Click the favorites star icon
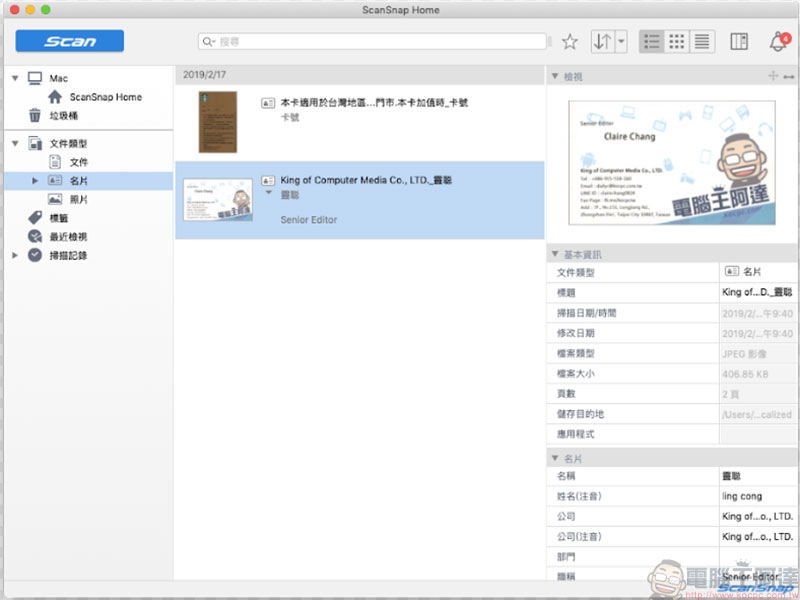Screen dimensions: 800x600 [x=569, y=41]
